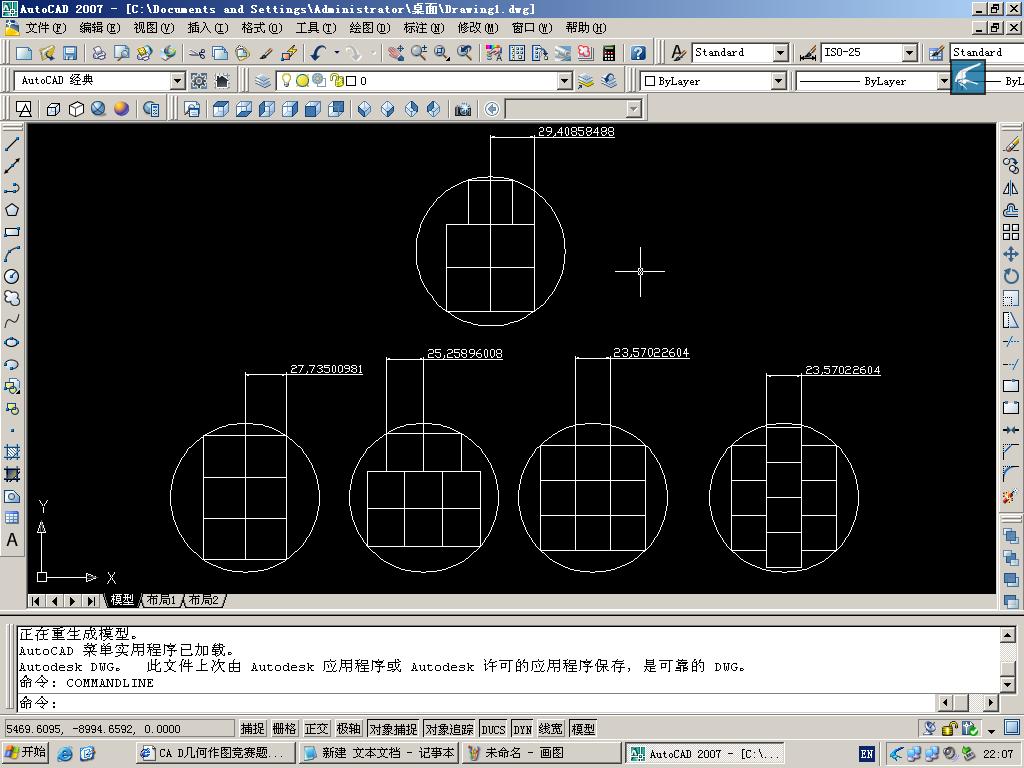Switch to the 布局1 layout tab
Screen dimensions: 1024x768
point(161,600)
